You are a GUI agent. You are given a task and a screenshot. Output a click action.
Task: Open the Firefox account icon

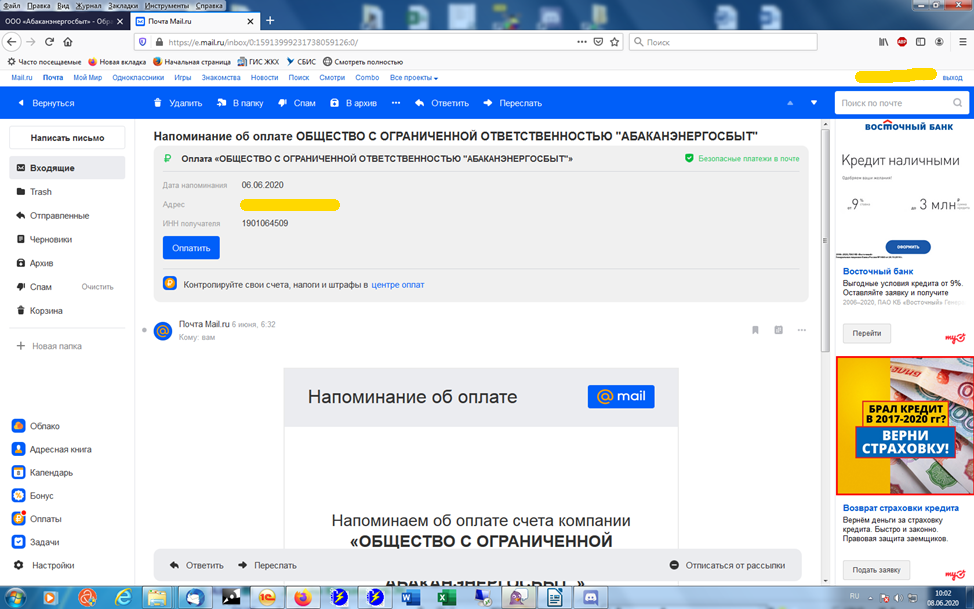pyautogui.click(x=939, y=42)
